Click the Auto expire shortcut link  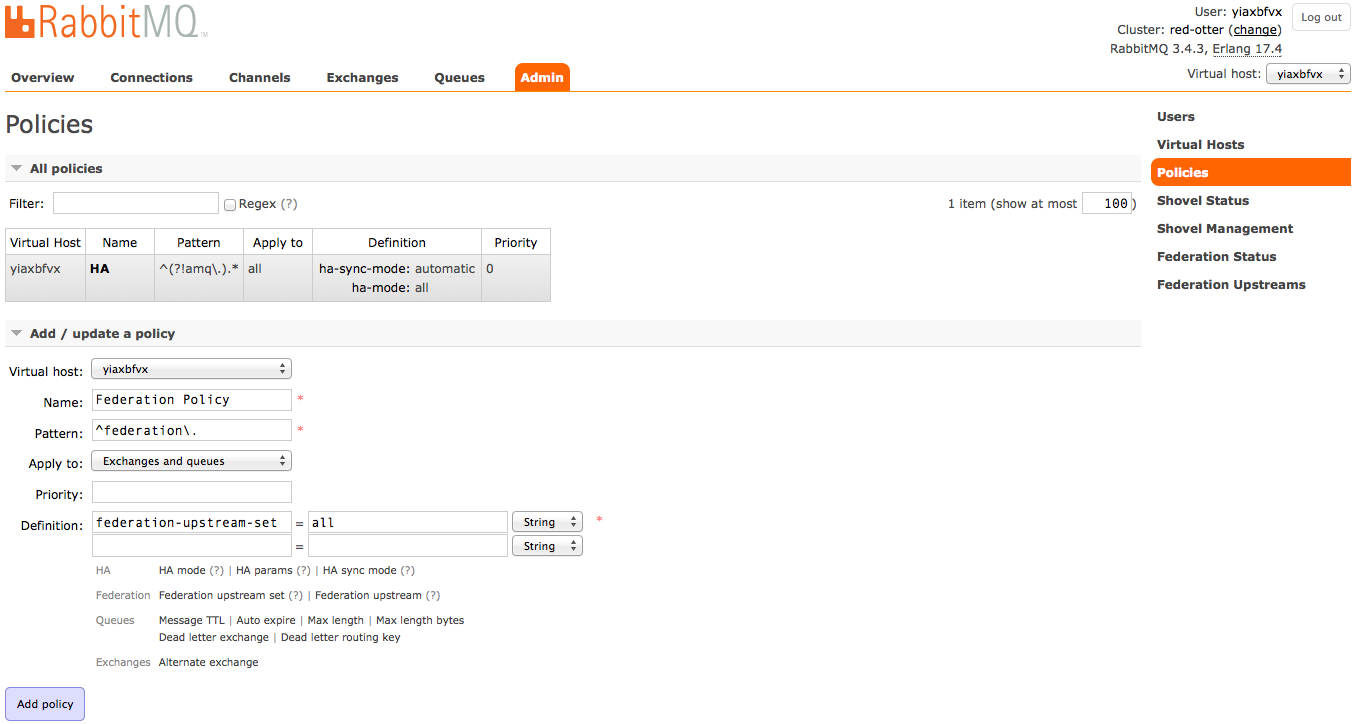(266, 620)
